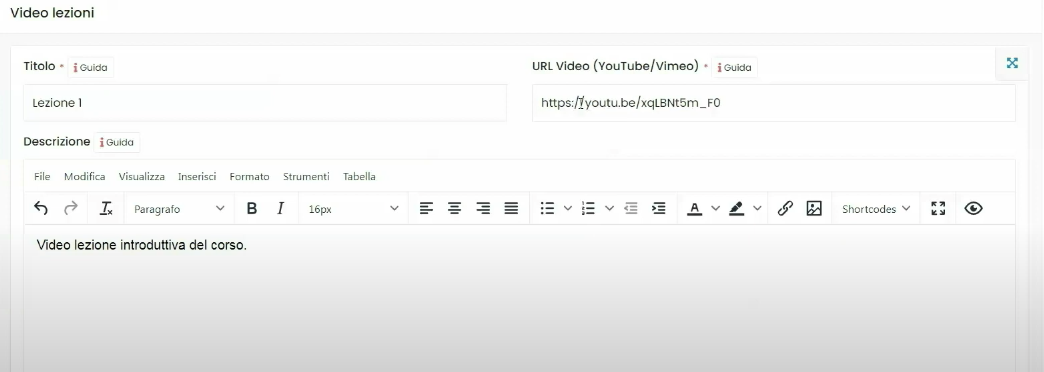
Task: Open the Shortcodes dropdown
Action: 876,209
